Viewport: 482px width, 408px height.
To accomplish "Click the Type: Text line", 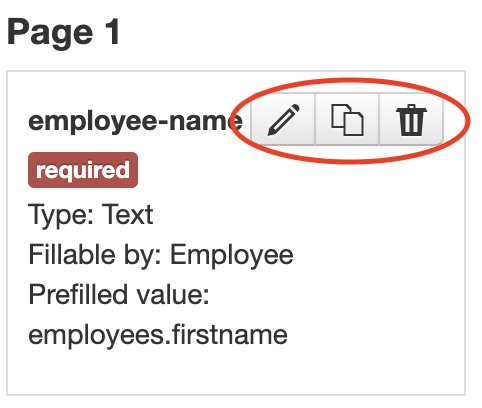I will 91,215.
